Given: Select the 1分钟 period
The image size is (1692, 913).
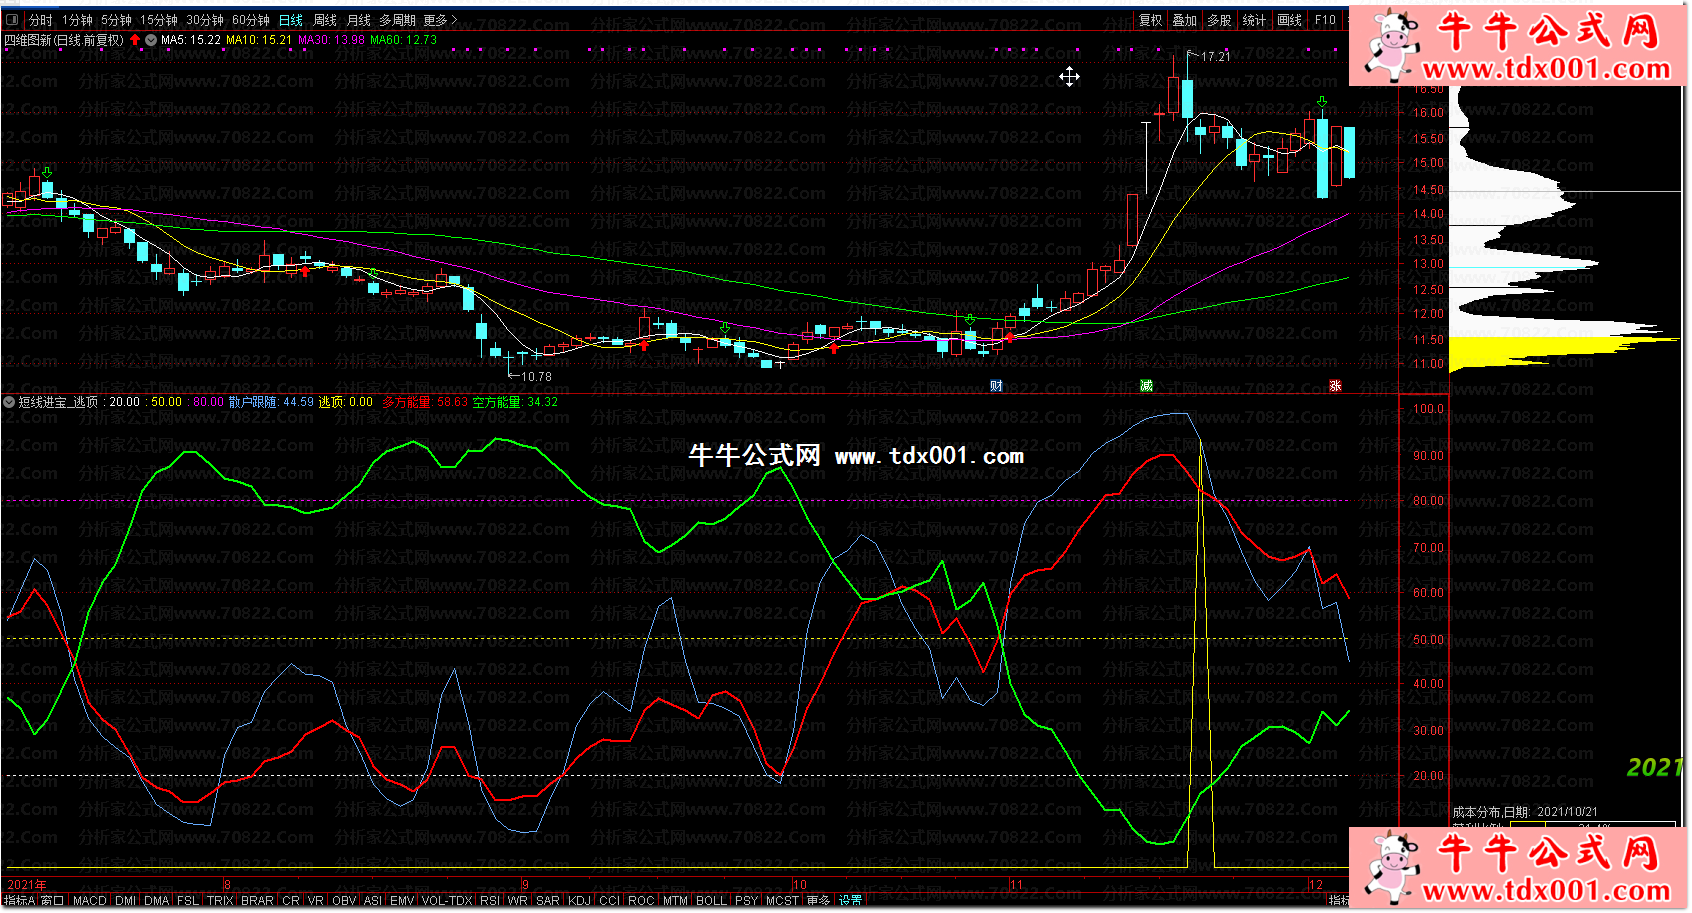Looking at the screenshot, I should point(77,20).
